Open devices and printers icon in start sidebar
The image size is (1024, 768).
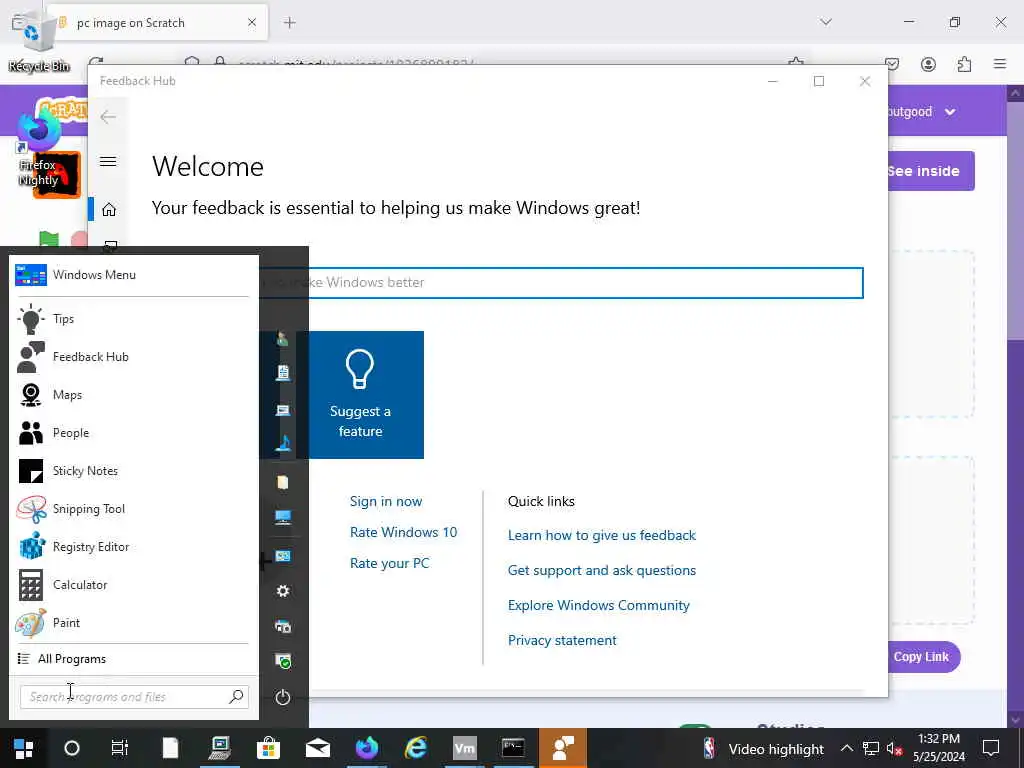pos(283,627)
